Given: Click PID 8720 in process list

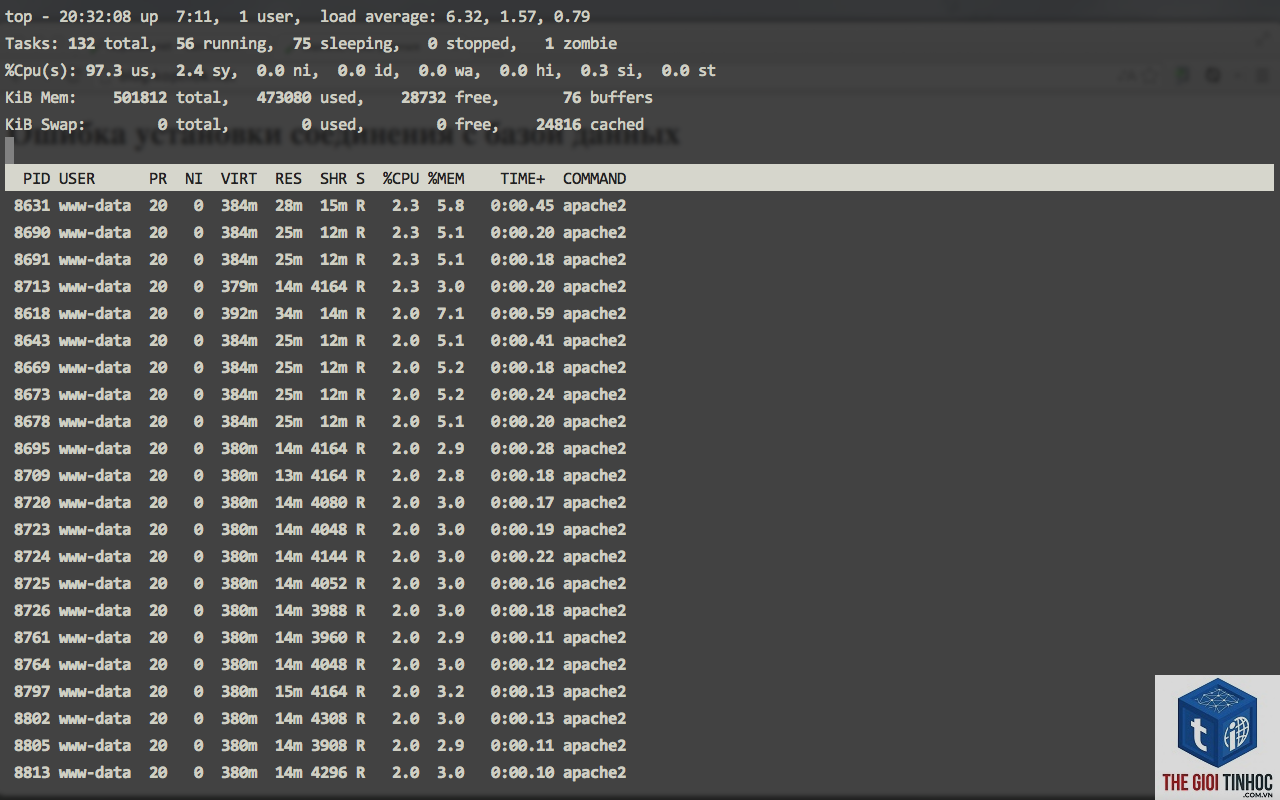Looking at the screenshot, I should (x=32, y=502).
